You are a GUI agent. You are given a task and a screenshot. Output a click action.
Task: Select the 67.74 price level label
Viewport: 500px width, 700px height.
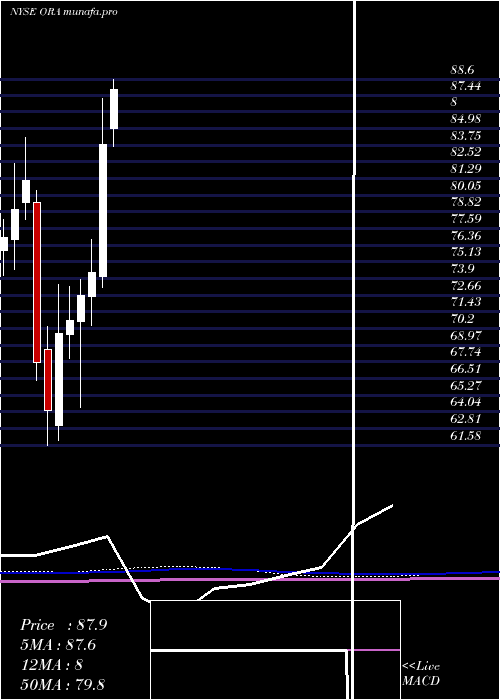click(x=466, y=352)
